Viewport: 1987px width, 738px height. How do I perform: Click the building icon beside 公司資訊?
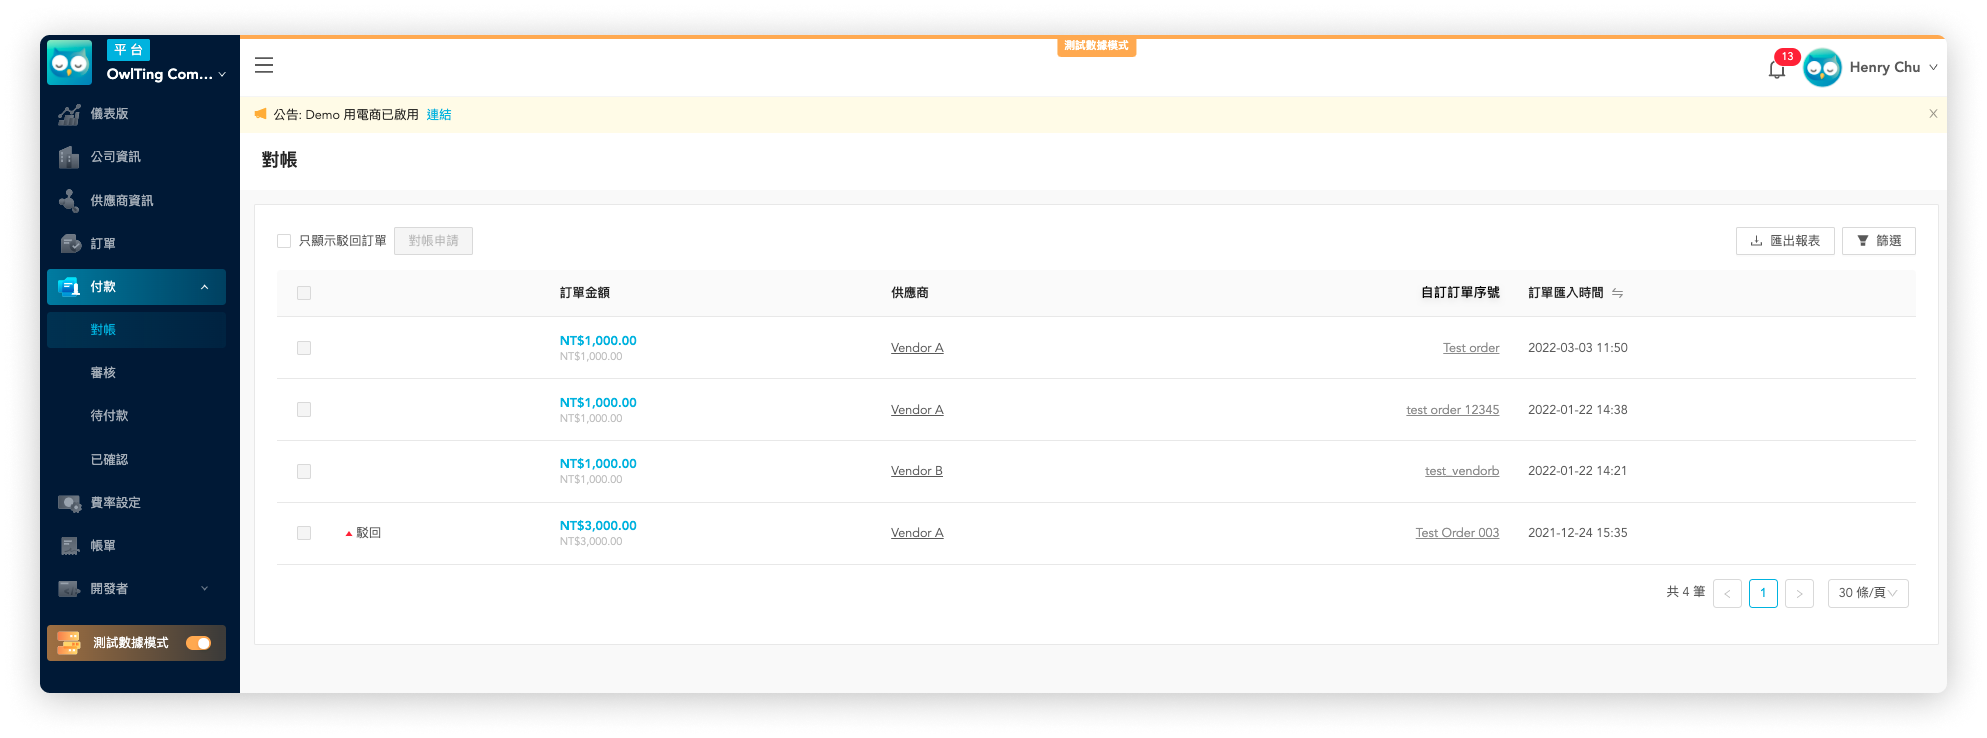click(69, 157)
